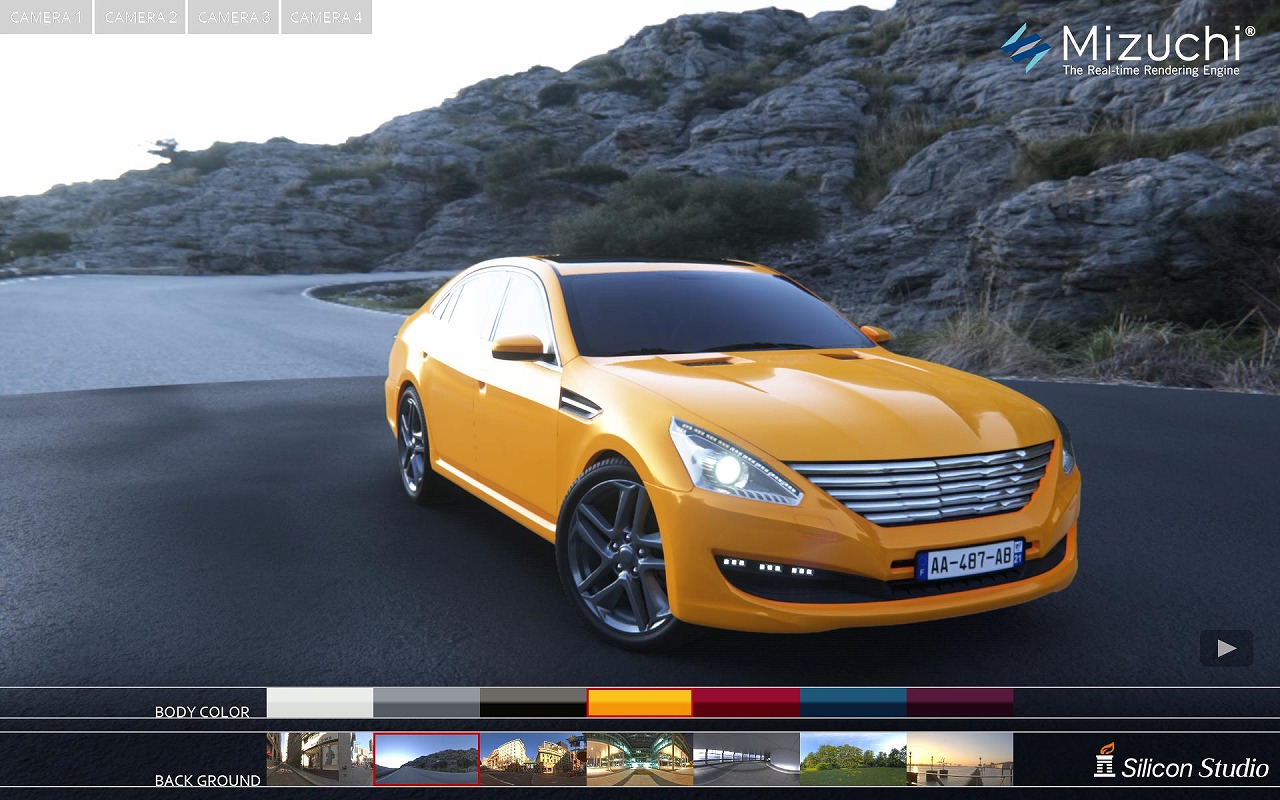Switch to CAMERA 1 view
The height and width of the screenshot is (800, 1280).
(46, 17)
